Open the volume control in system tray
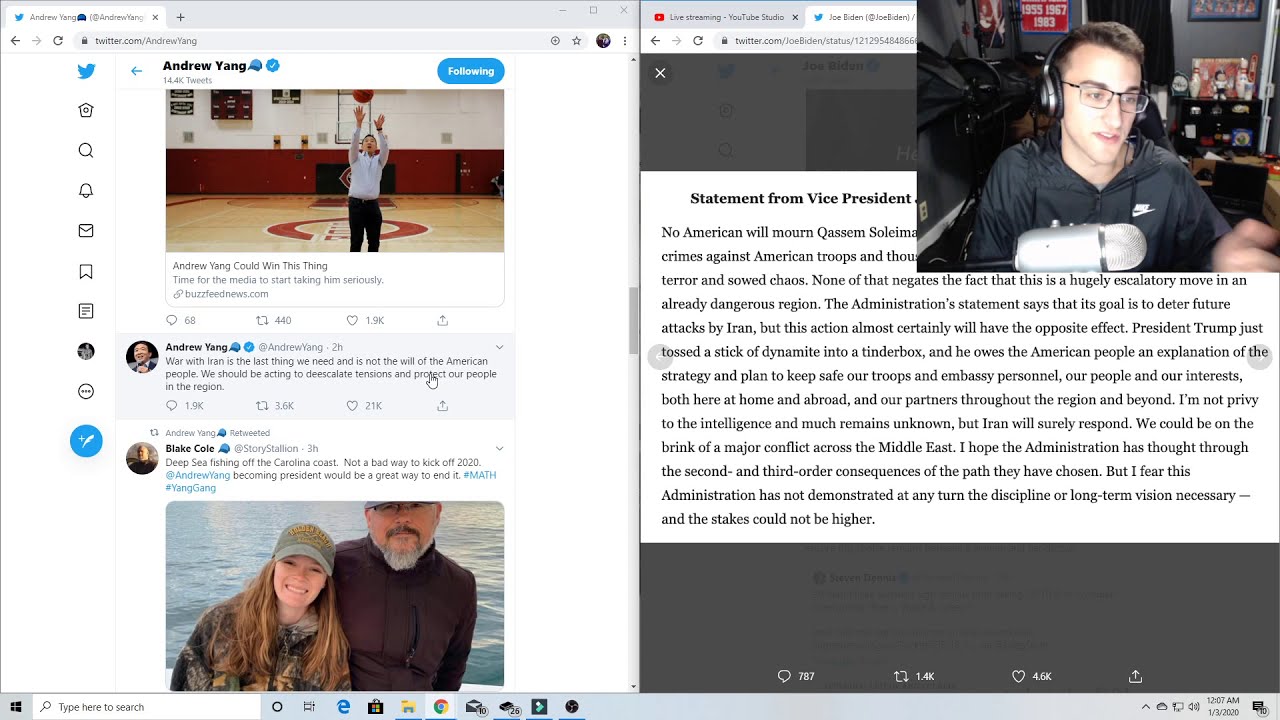This screenshot has width=1280, height=720. click(x=1194, y=707)
